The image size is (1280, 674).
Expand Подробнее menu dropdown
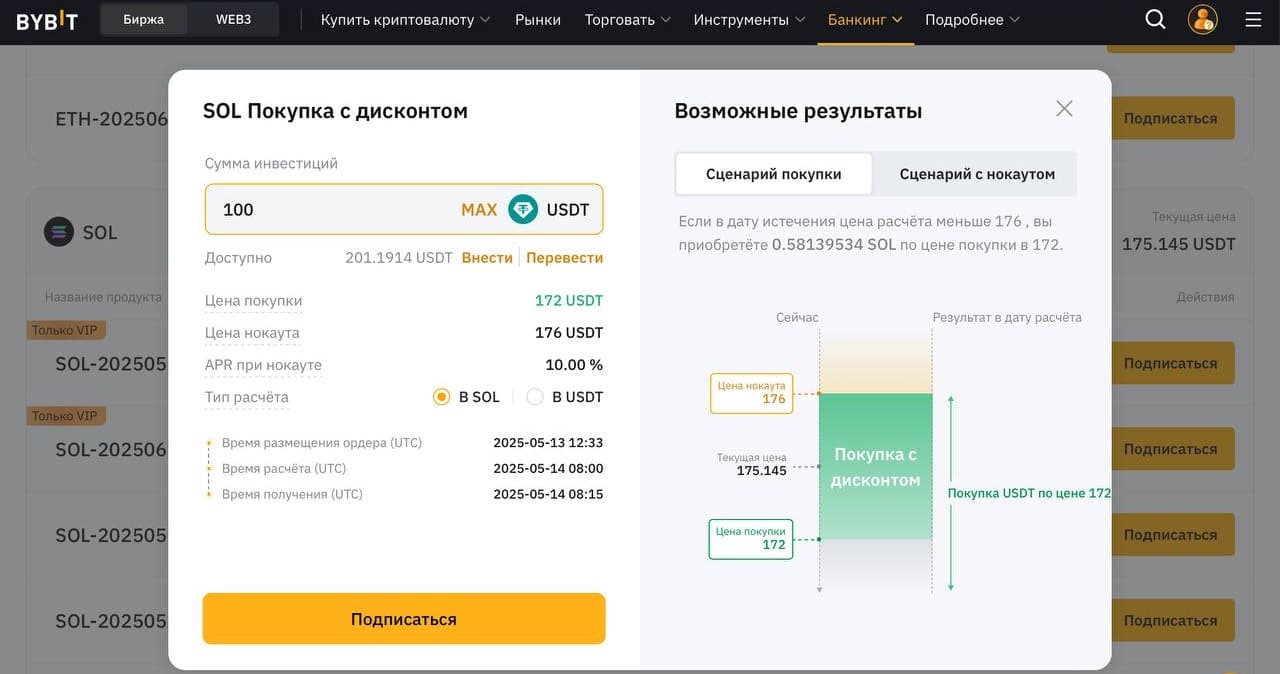point(972,19)
